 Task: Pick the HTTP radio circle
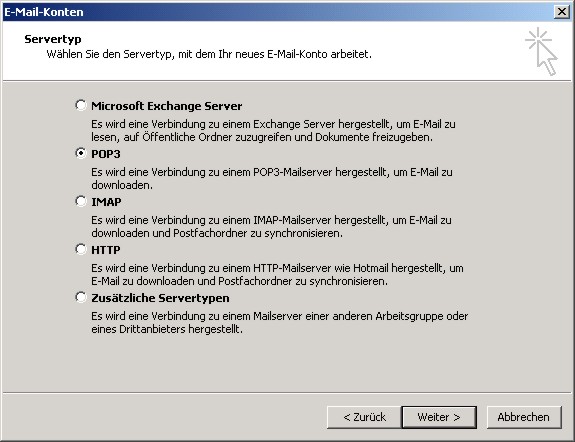pyautogui.click(x=81, y=249)
